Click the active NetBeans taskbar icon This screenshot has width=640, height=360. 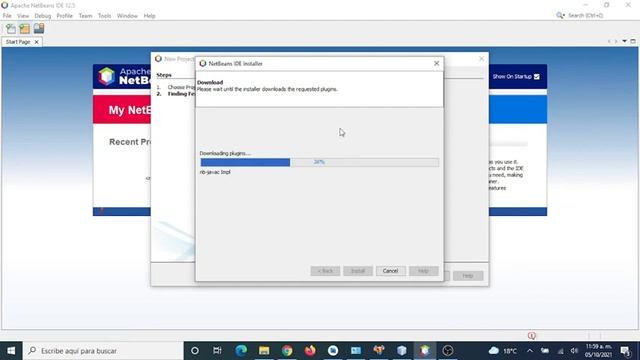[425, 351]
